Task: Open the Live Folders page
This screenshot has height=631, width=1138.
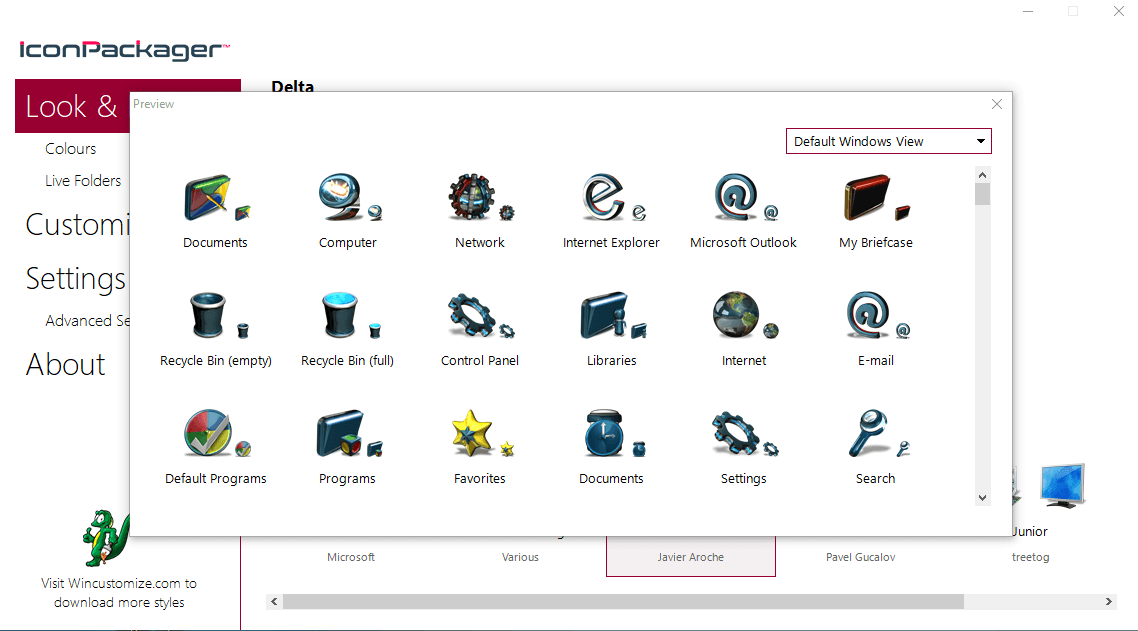Action: click(83, 180)
